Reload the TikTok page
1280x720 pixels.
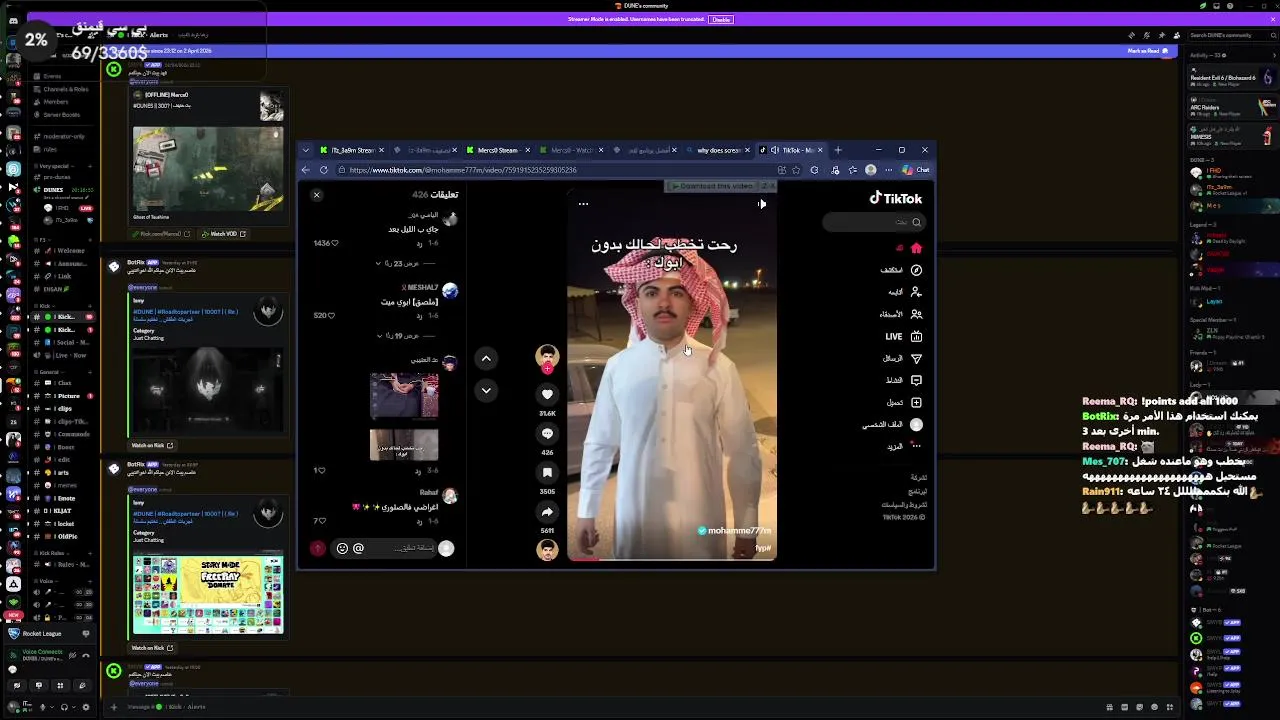(324, 170)
